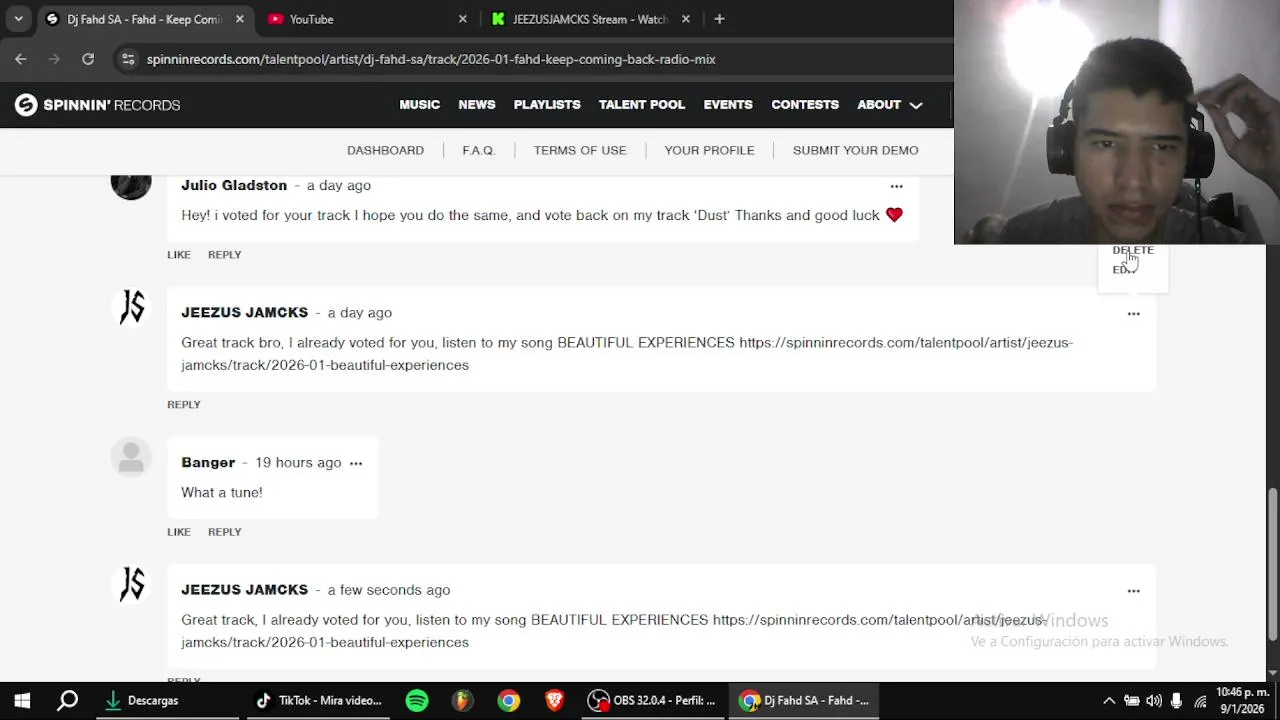
Task: Click '19 hours ago' timestamp
Action: 298,462
